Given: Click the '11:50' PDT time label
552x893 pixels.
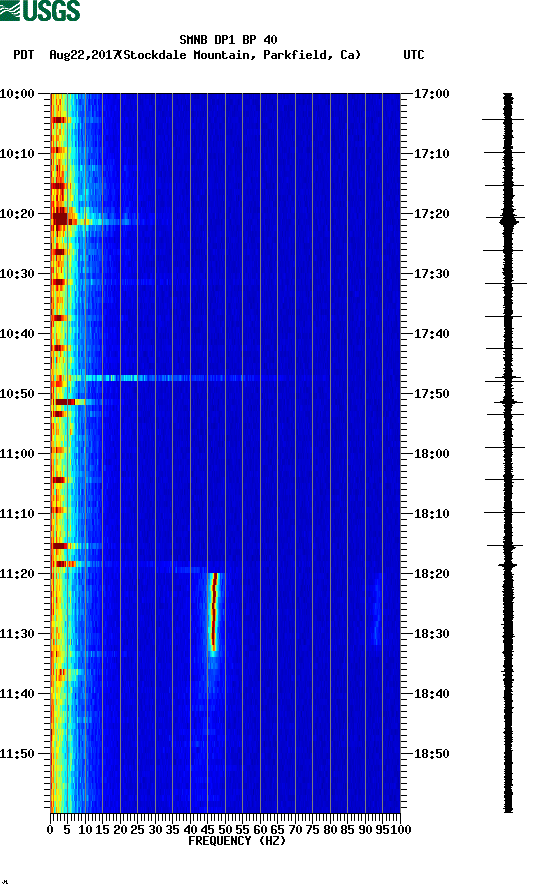Looking at the screenshot, I should (x=17, y=753).
